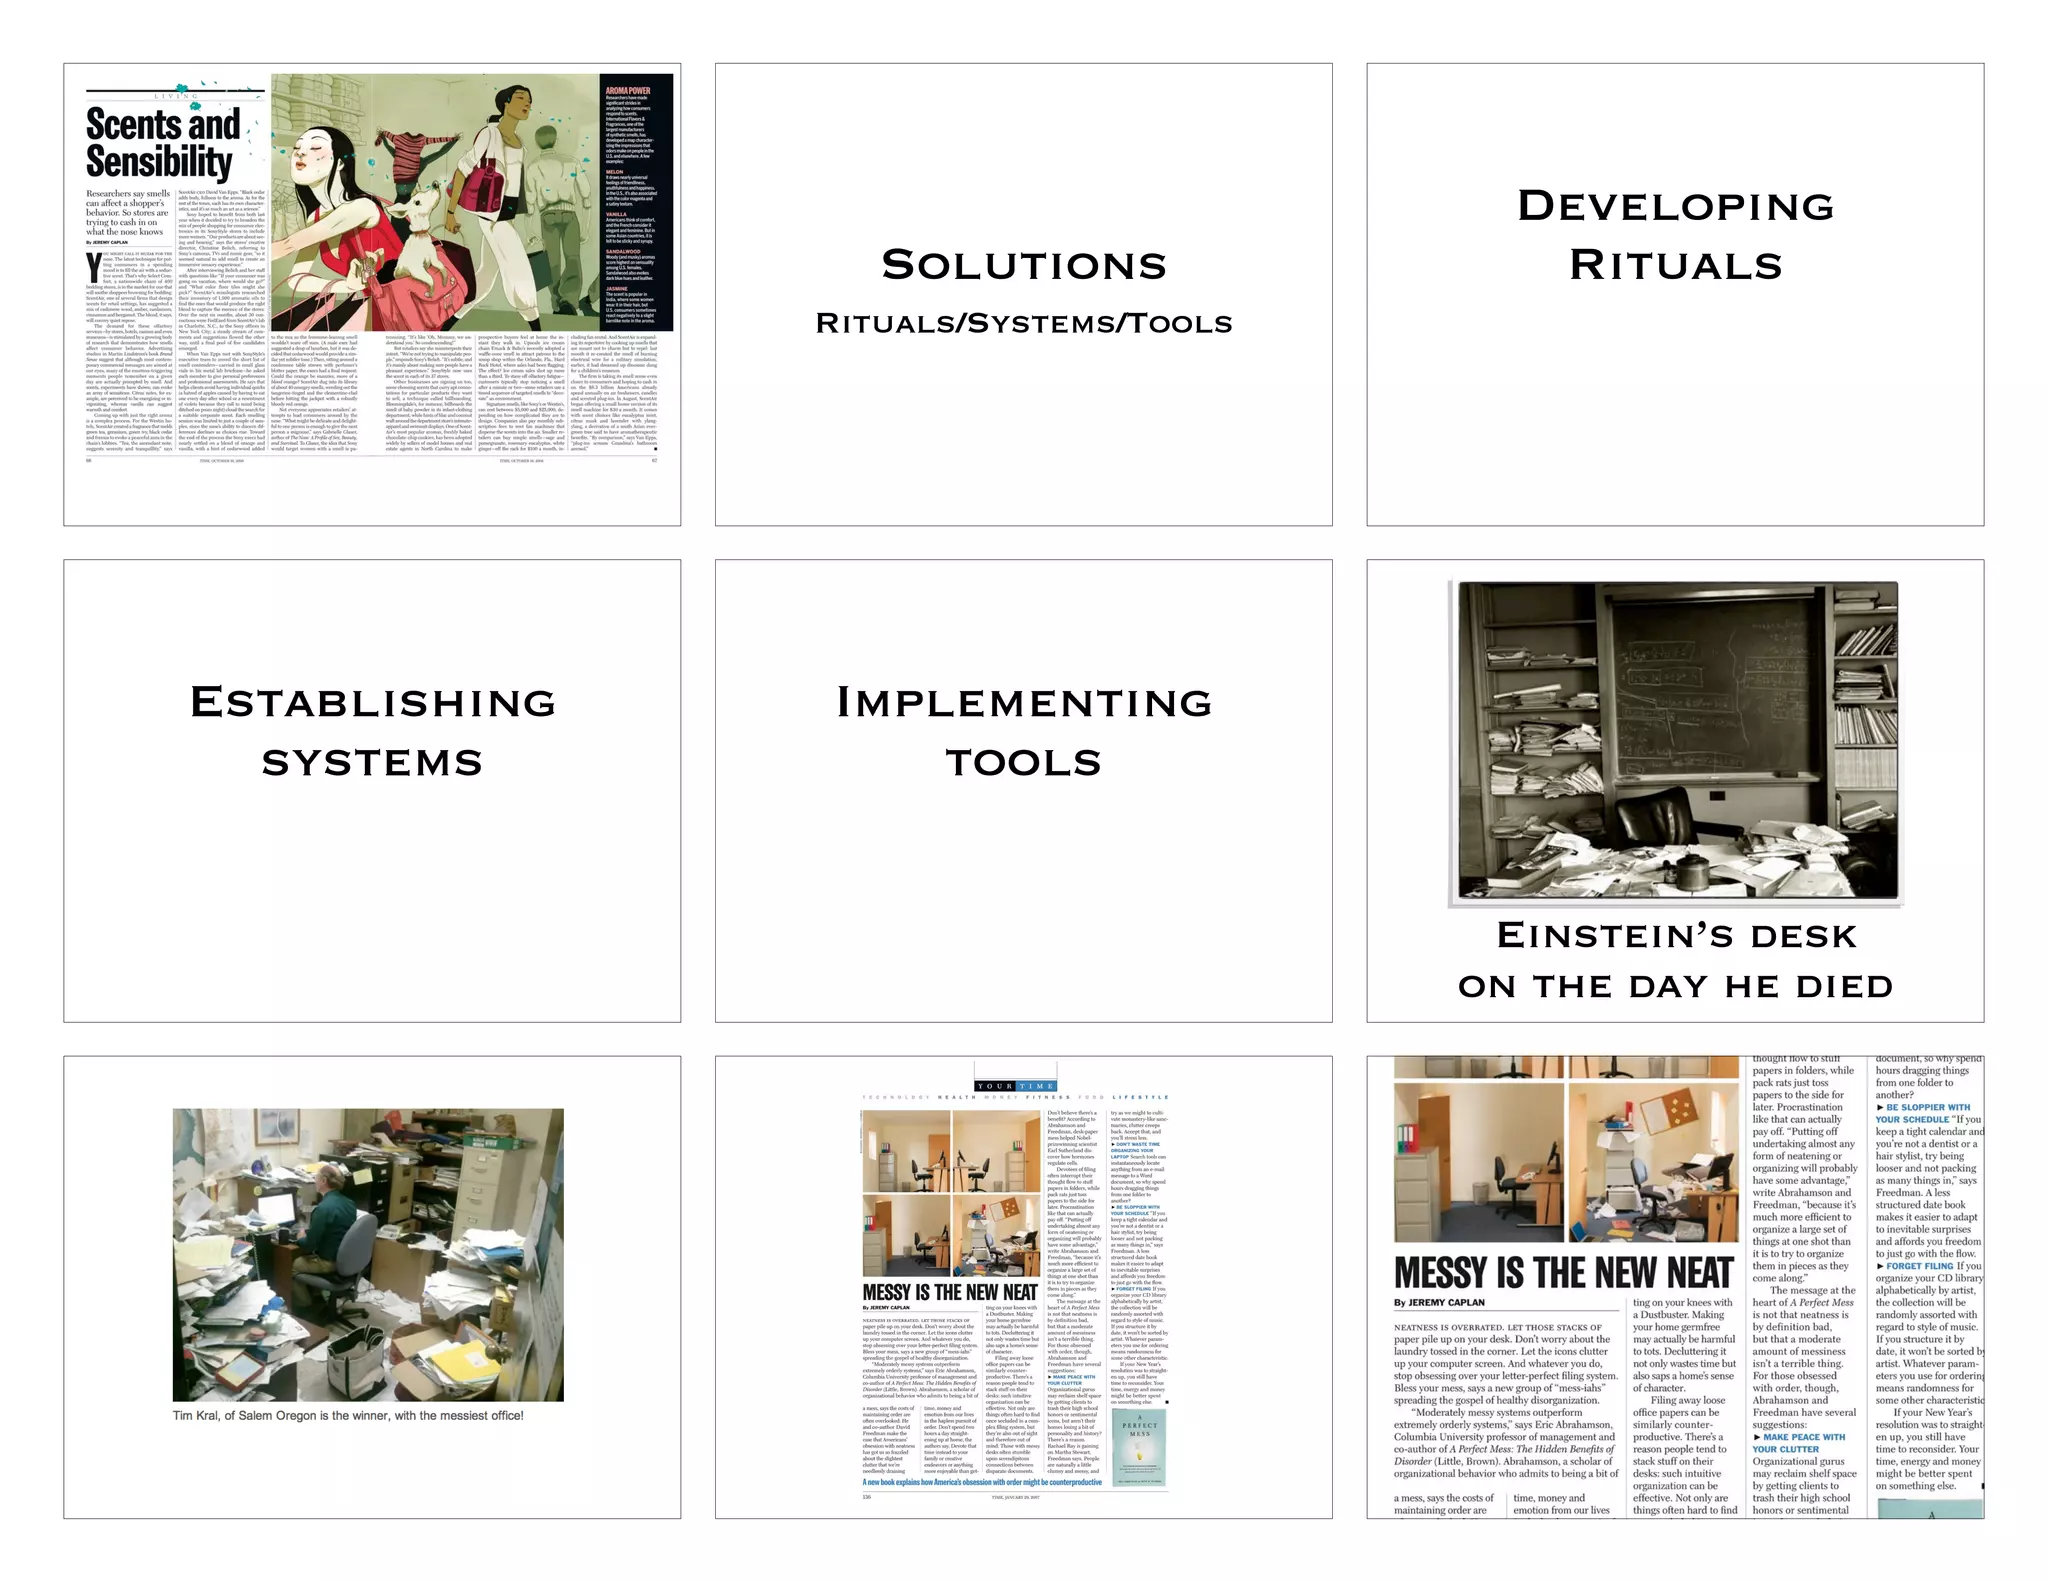Screen dimensions: 2048x1582
Task: Click the 'Be Sloppier With Your Schedule' subheading
Action: pyautogui.click(x=1923, y=1113)
